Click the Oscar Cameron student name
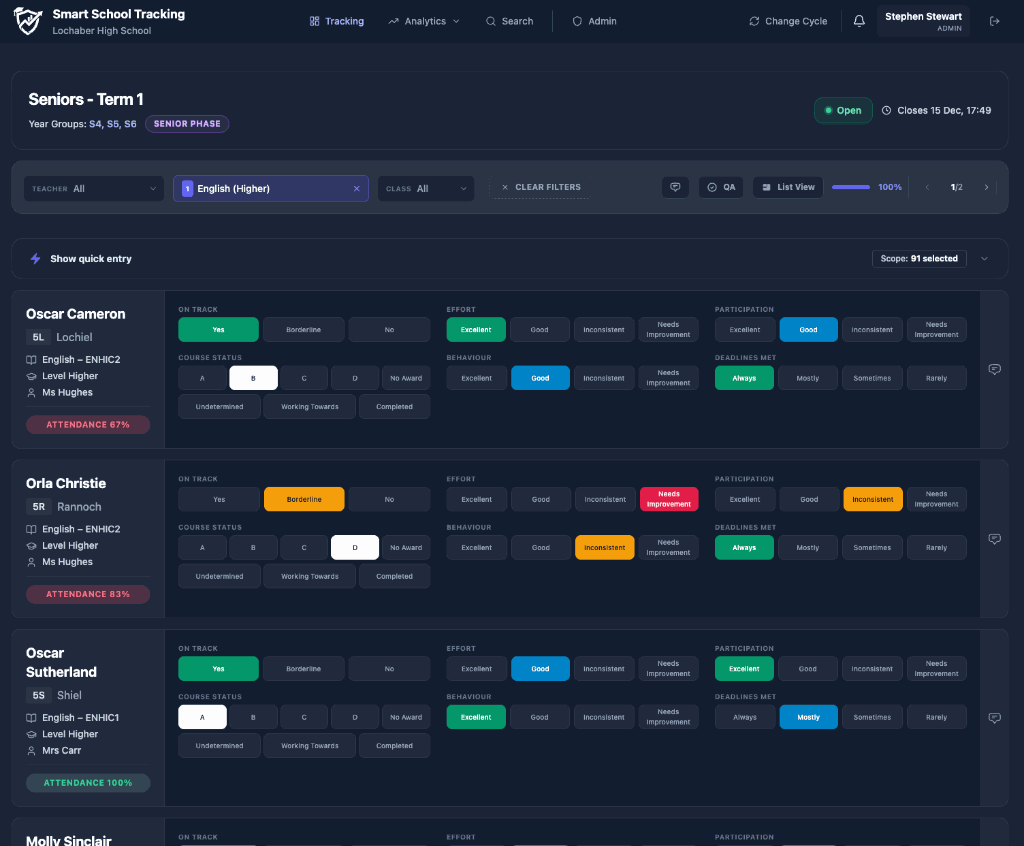 tap(76, 314)
